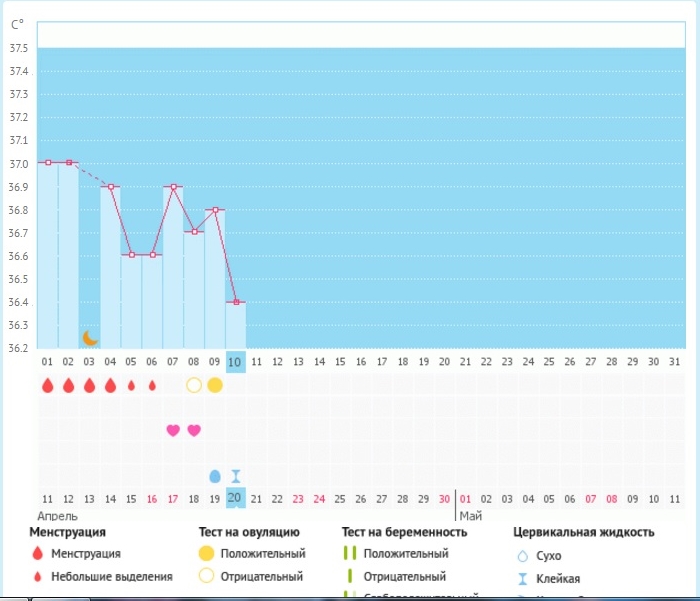Click the 'Клейкая' cervical fluid legend label
The width and height of the screenshot is (700, 601).
pos(557,578)
